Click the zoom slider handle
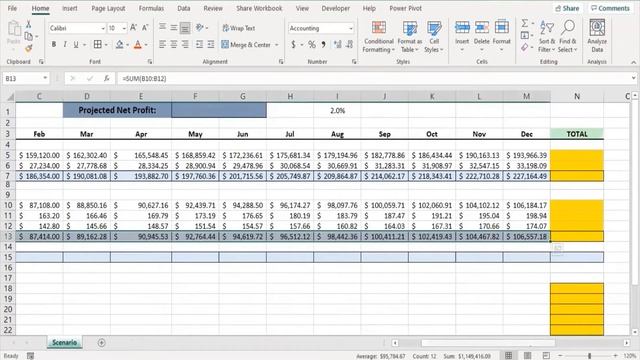Image resolution: width=640 pixels, height=360 pixels. pyautogui.click(x=589, y=356)
